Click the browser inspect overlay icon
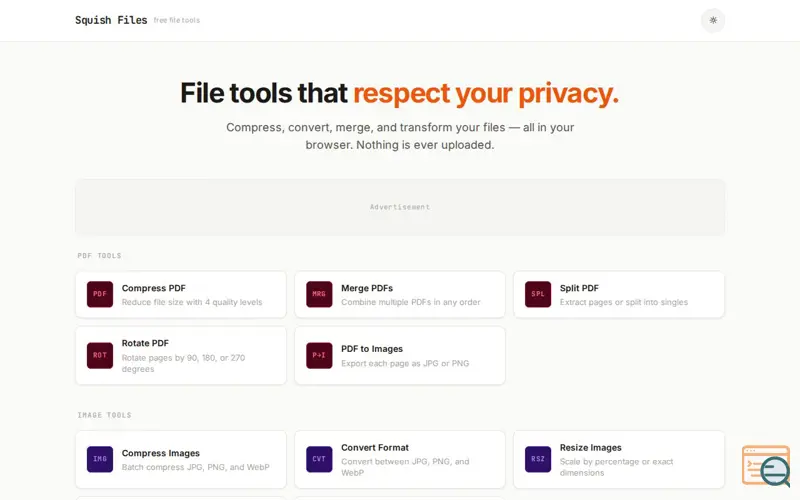Screen dimensions: 800x500 click(766, 466)
